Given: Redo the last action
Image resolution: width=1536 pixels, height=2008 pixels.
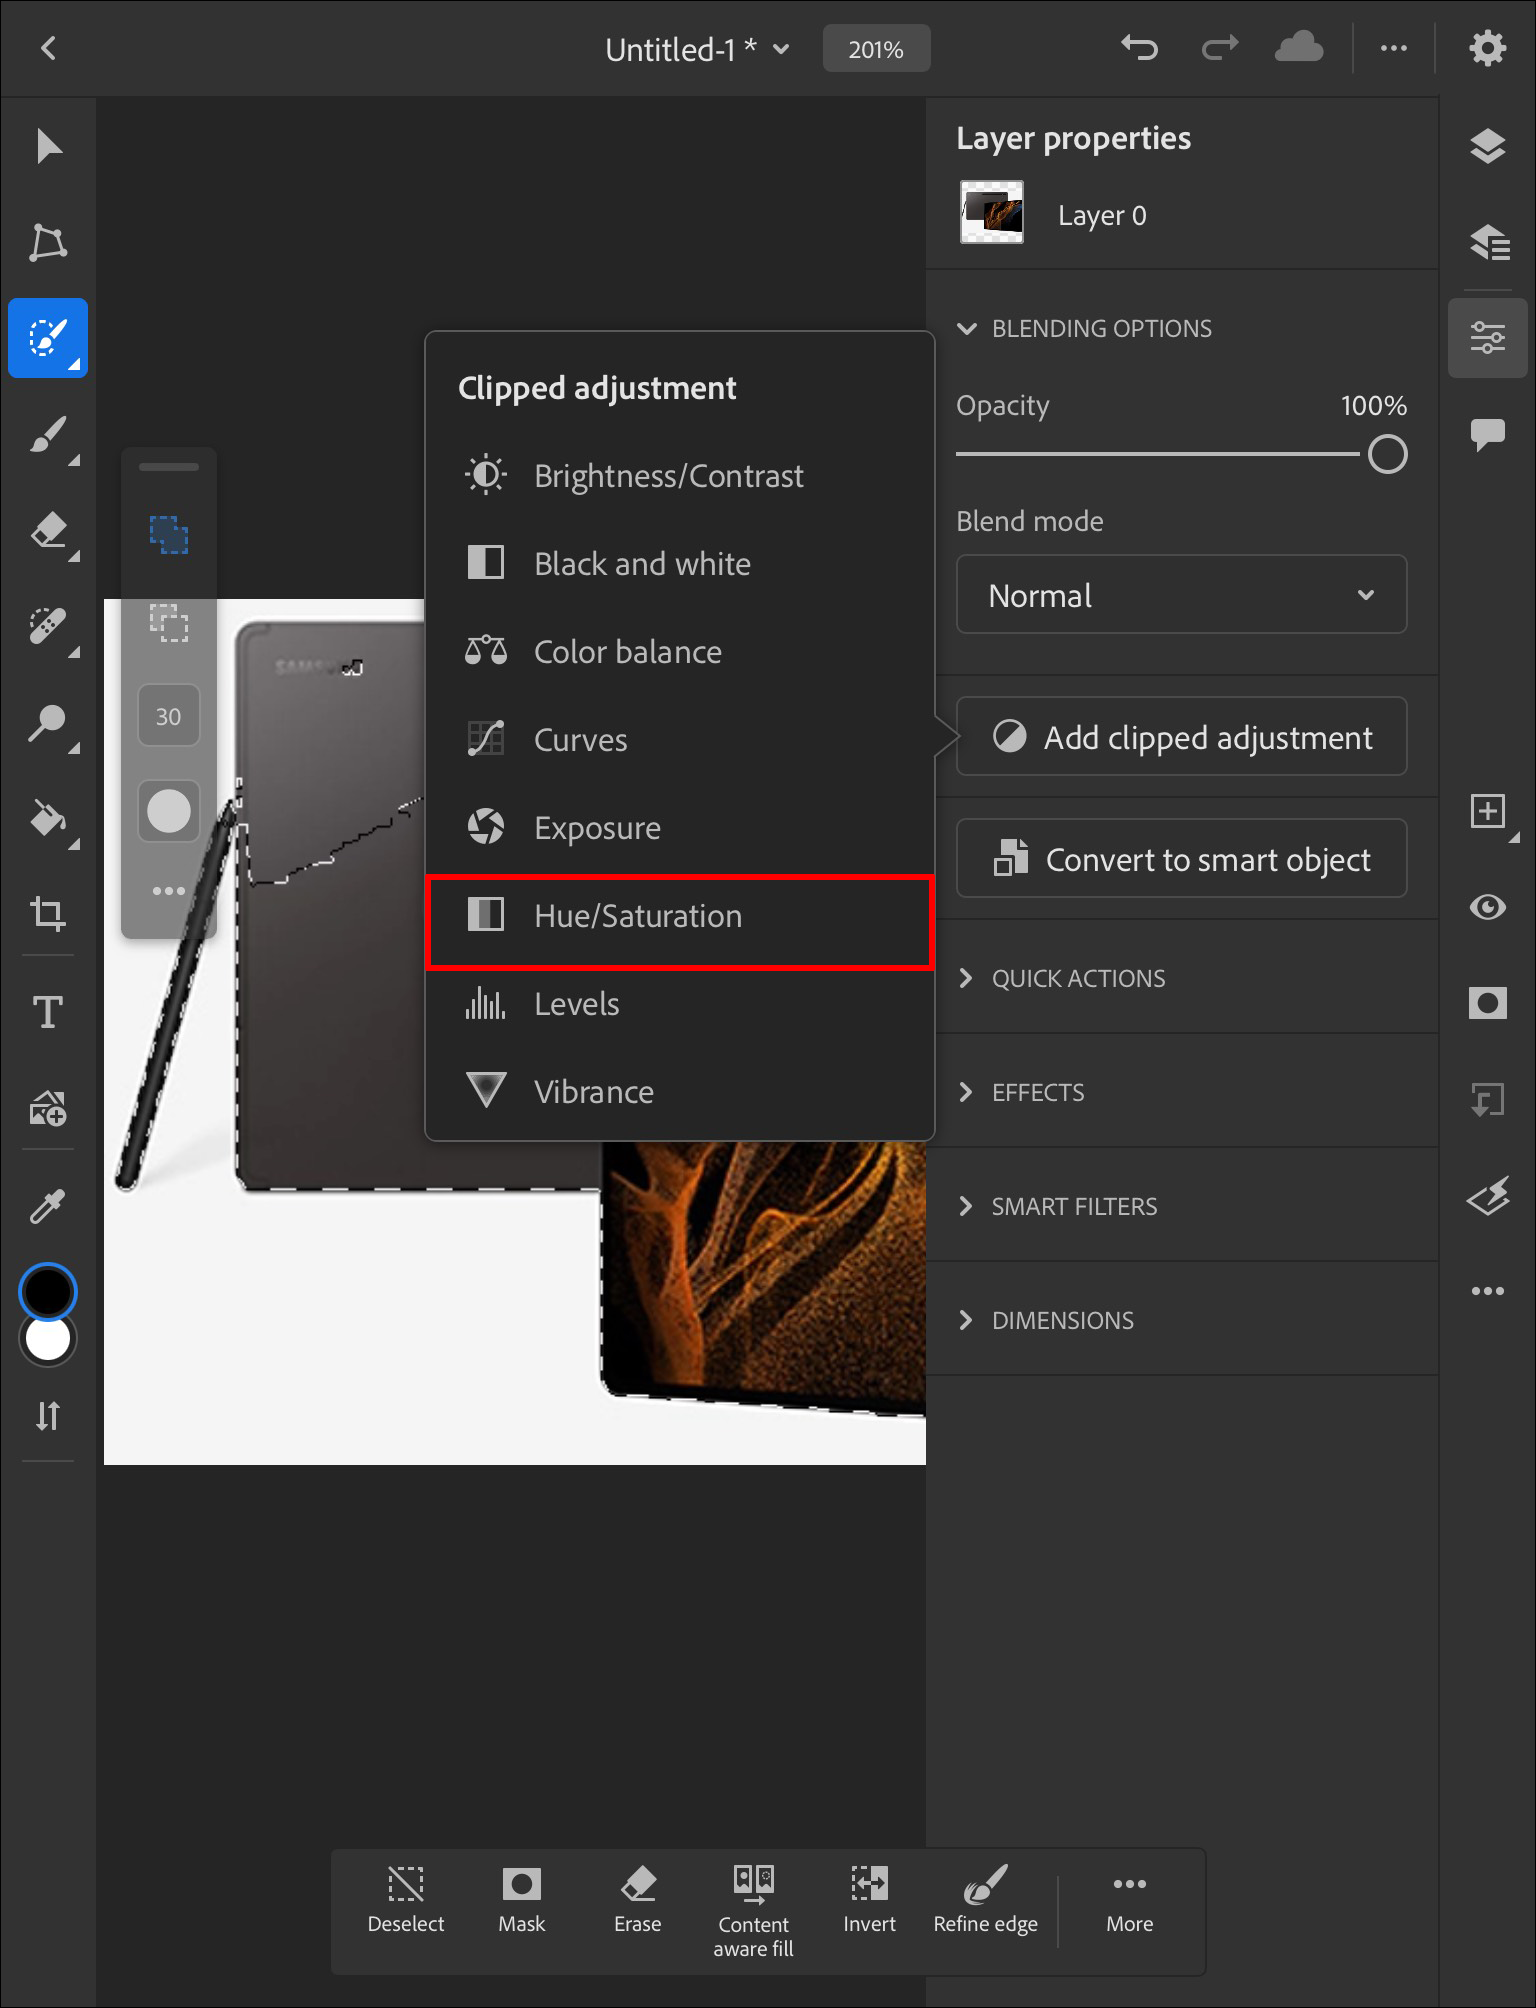Looking at the screenshot, I should [x=1219, y=47].
